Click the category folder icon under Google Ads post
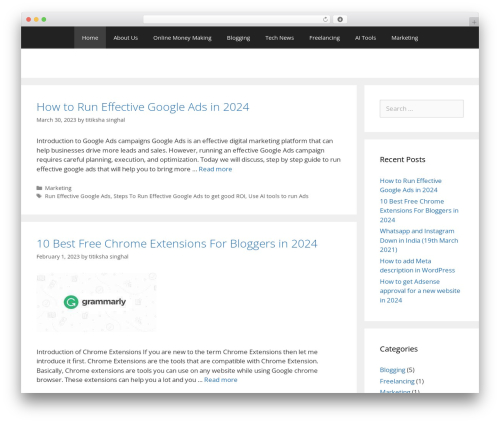 39,188
